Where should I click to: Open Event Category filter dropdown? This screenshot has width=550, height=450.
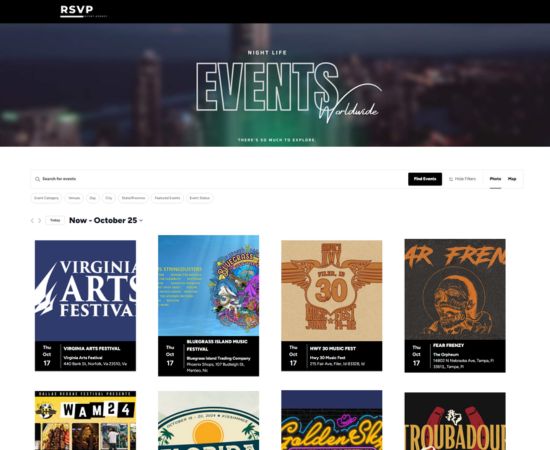point(46,198)
